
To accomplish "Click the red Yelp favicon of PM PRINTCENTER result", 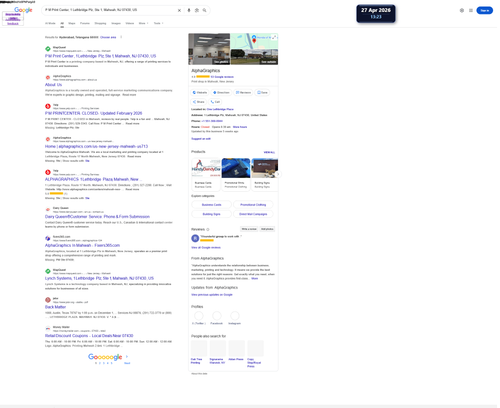I will pos(48,106).
